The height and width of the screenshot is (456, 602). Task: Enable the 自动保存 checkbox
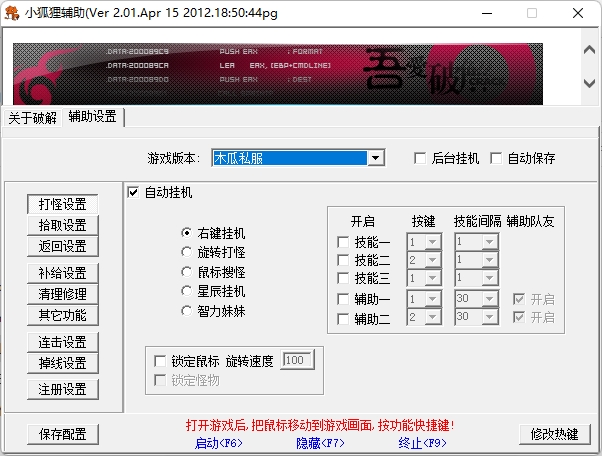[497, 158]
